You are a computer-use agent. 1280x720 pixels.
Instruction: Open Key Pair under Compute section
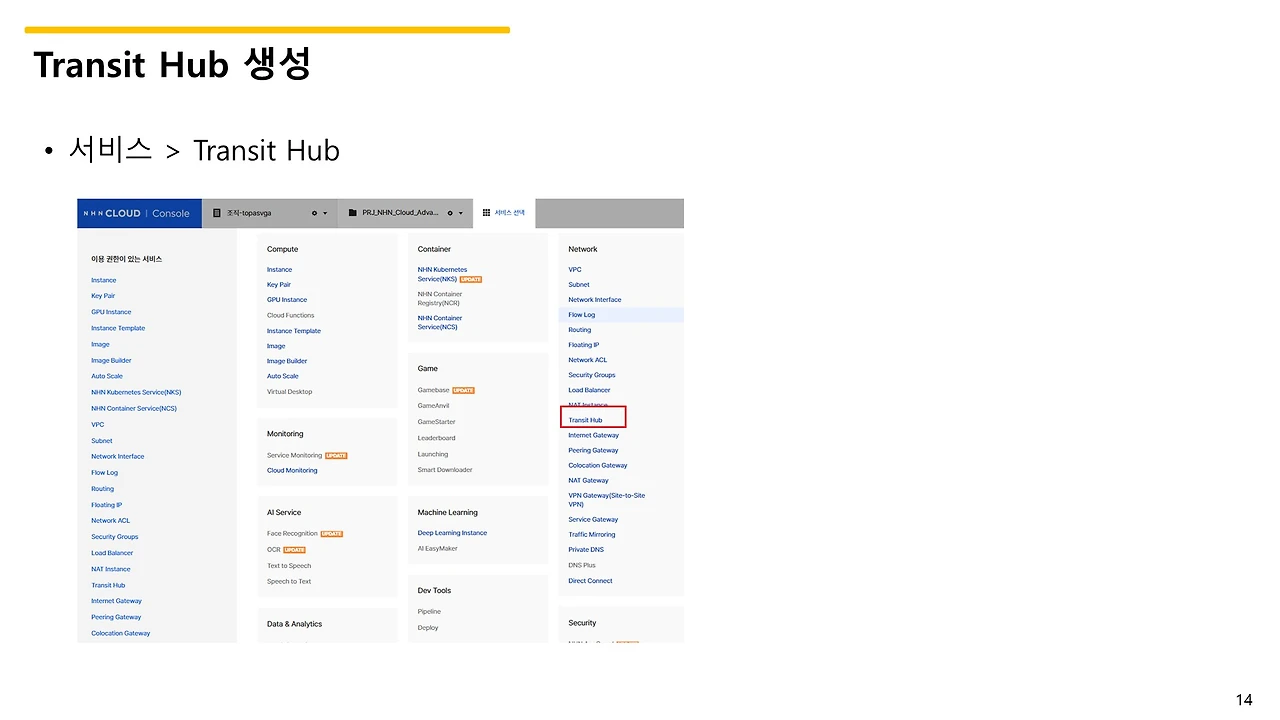(279, 285)
